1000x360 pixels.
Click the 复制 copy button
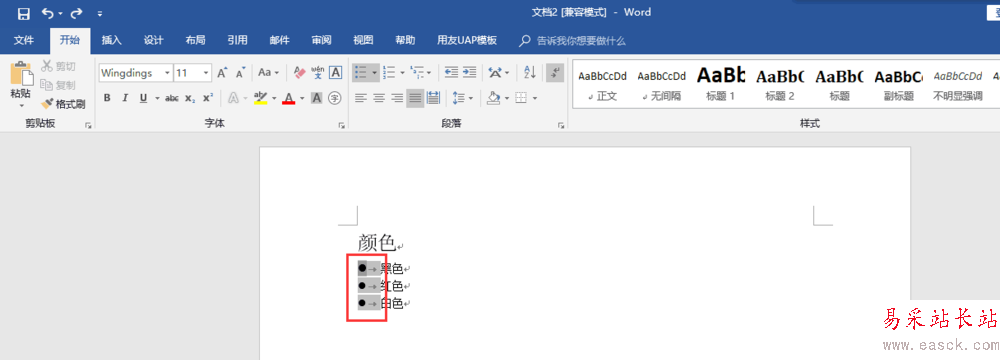click(x=58, y=85)
